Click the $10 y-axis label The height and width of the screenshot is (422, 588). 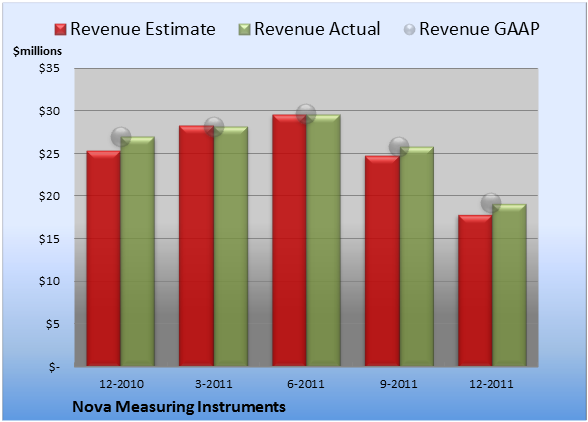pyautogui.click(x=49, y=281)
